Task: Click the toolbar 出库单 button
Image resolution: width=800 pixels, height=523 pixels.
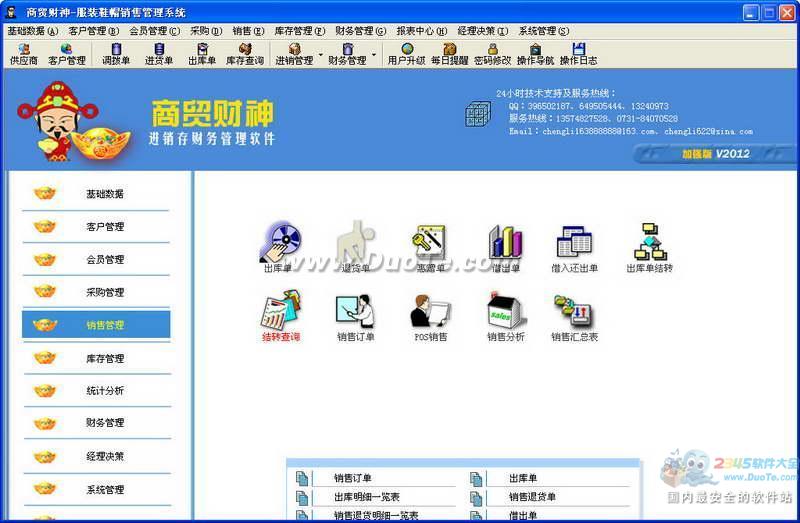Action: click(x=202, y=55)
